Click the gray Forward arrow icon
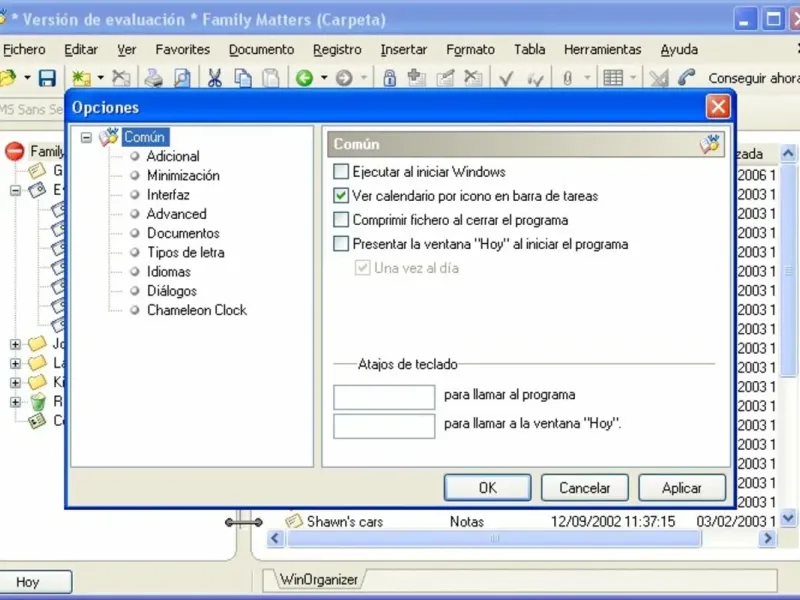800x600 pixels. point(344,78)
